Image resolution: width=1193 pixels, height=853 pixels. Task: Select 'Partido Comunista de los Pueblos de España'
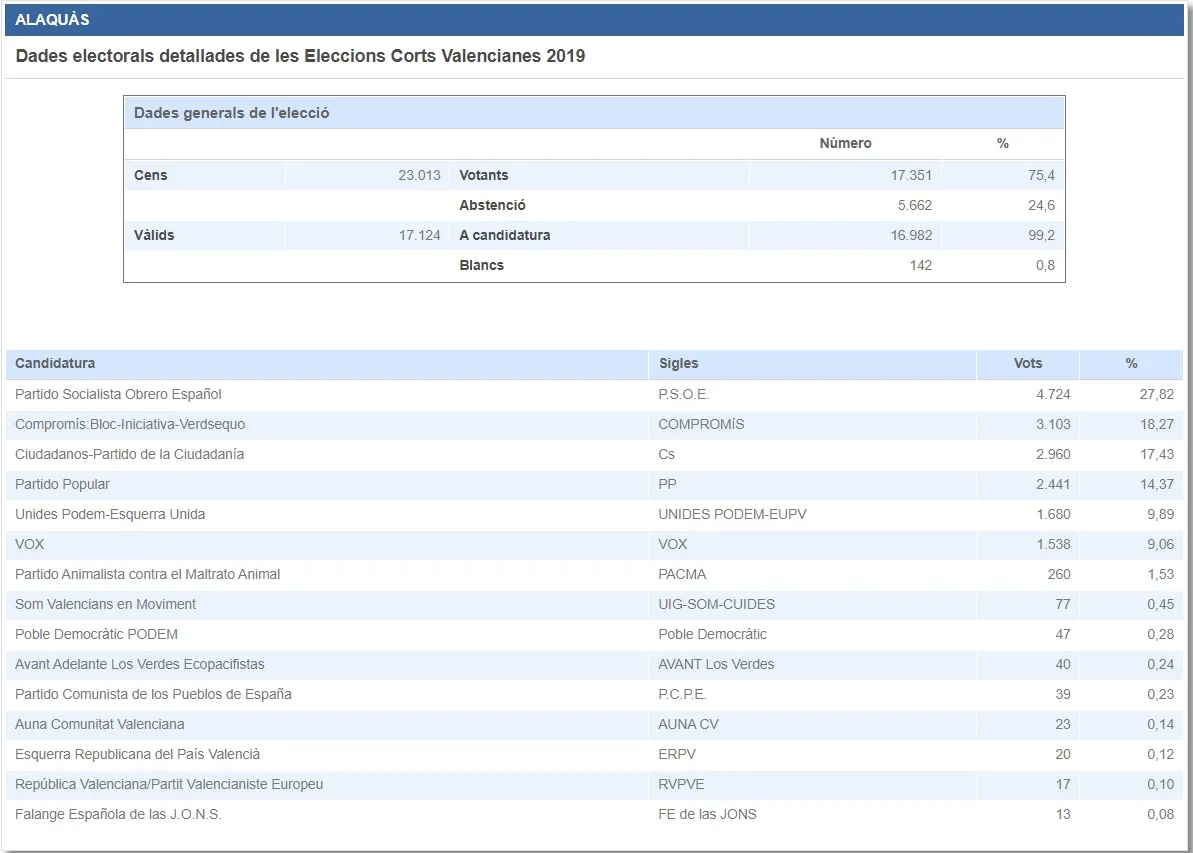[153, 694]
